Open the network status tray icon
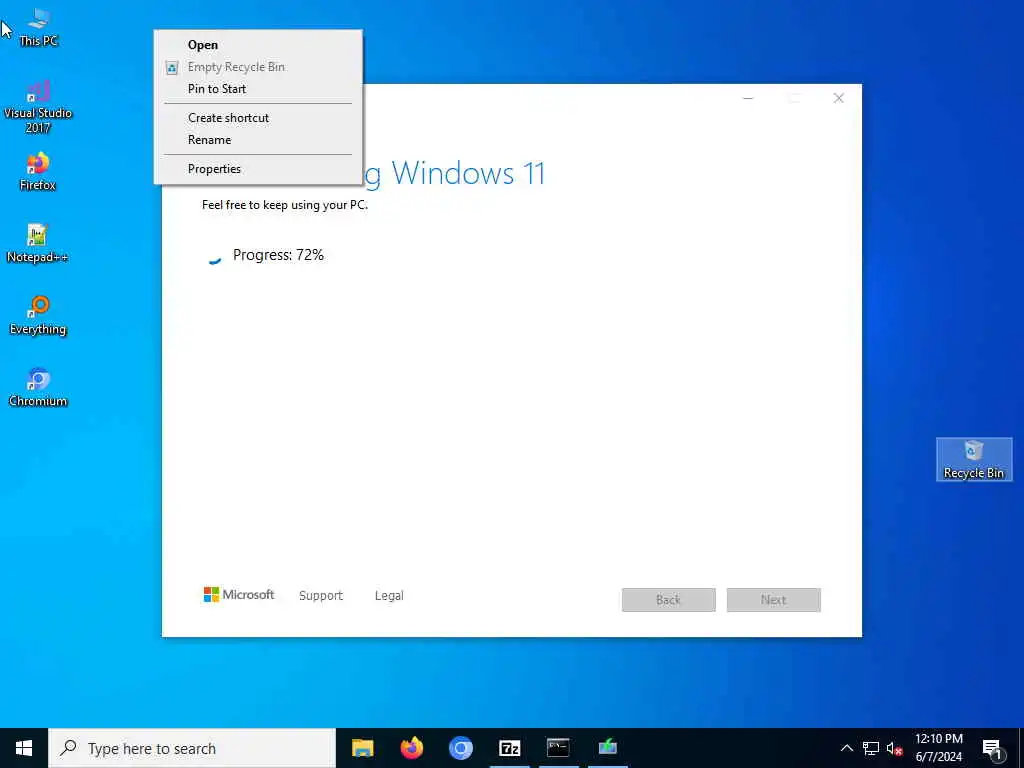 [x=871, y=748]
